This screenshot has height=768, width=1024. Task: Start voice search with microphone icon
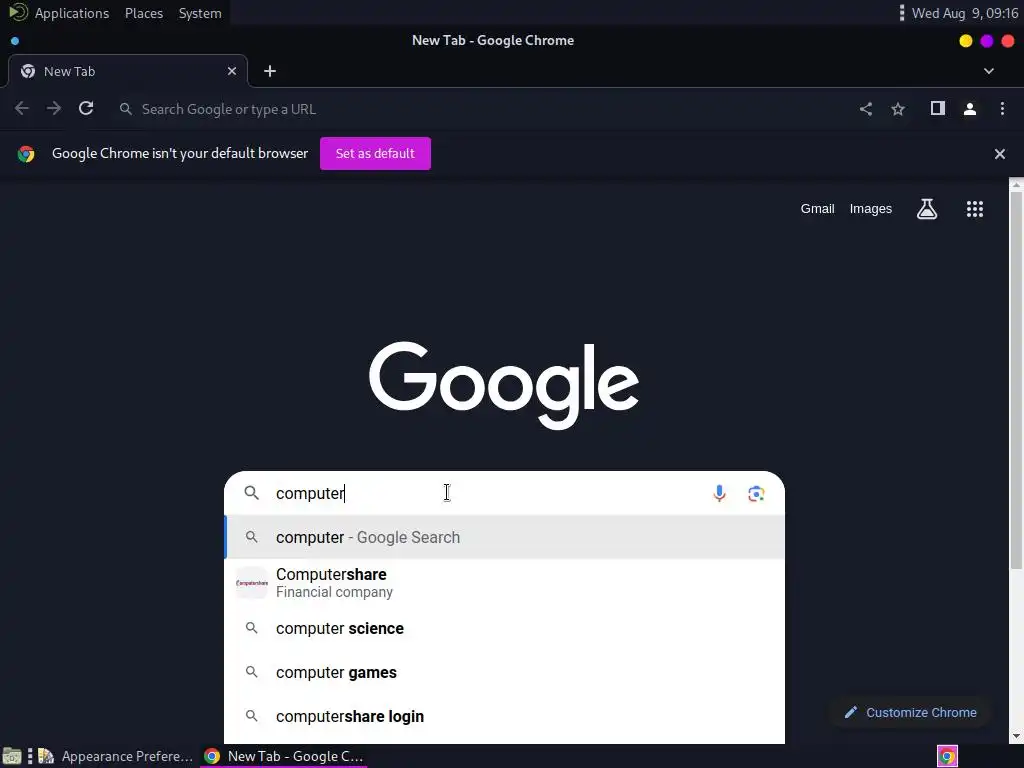click(x=719, y=493)
